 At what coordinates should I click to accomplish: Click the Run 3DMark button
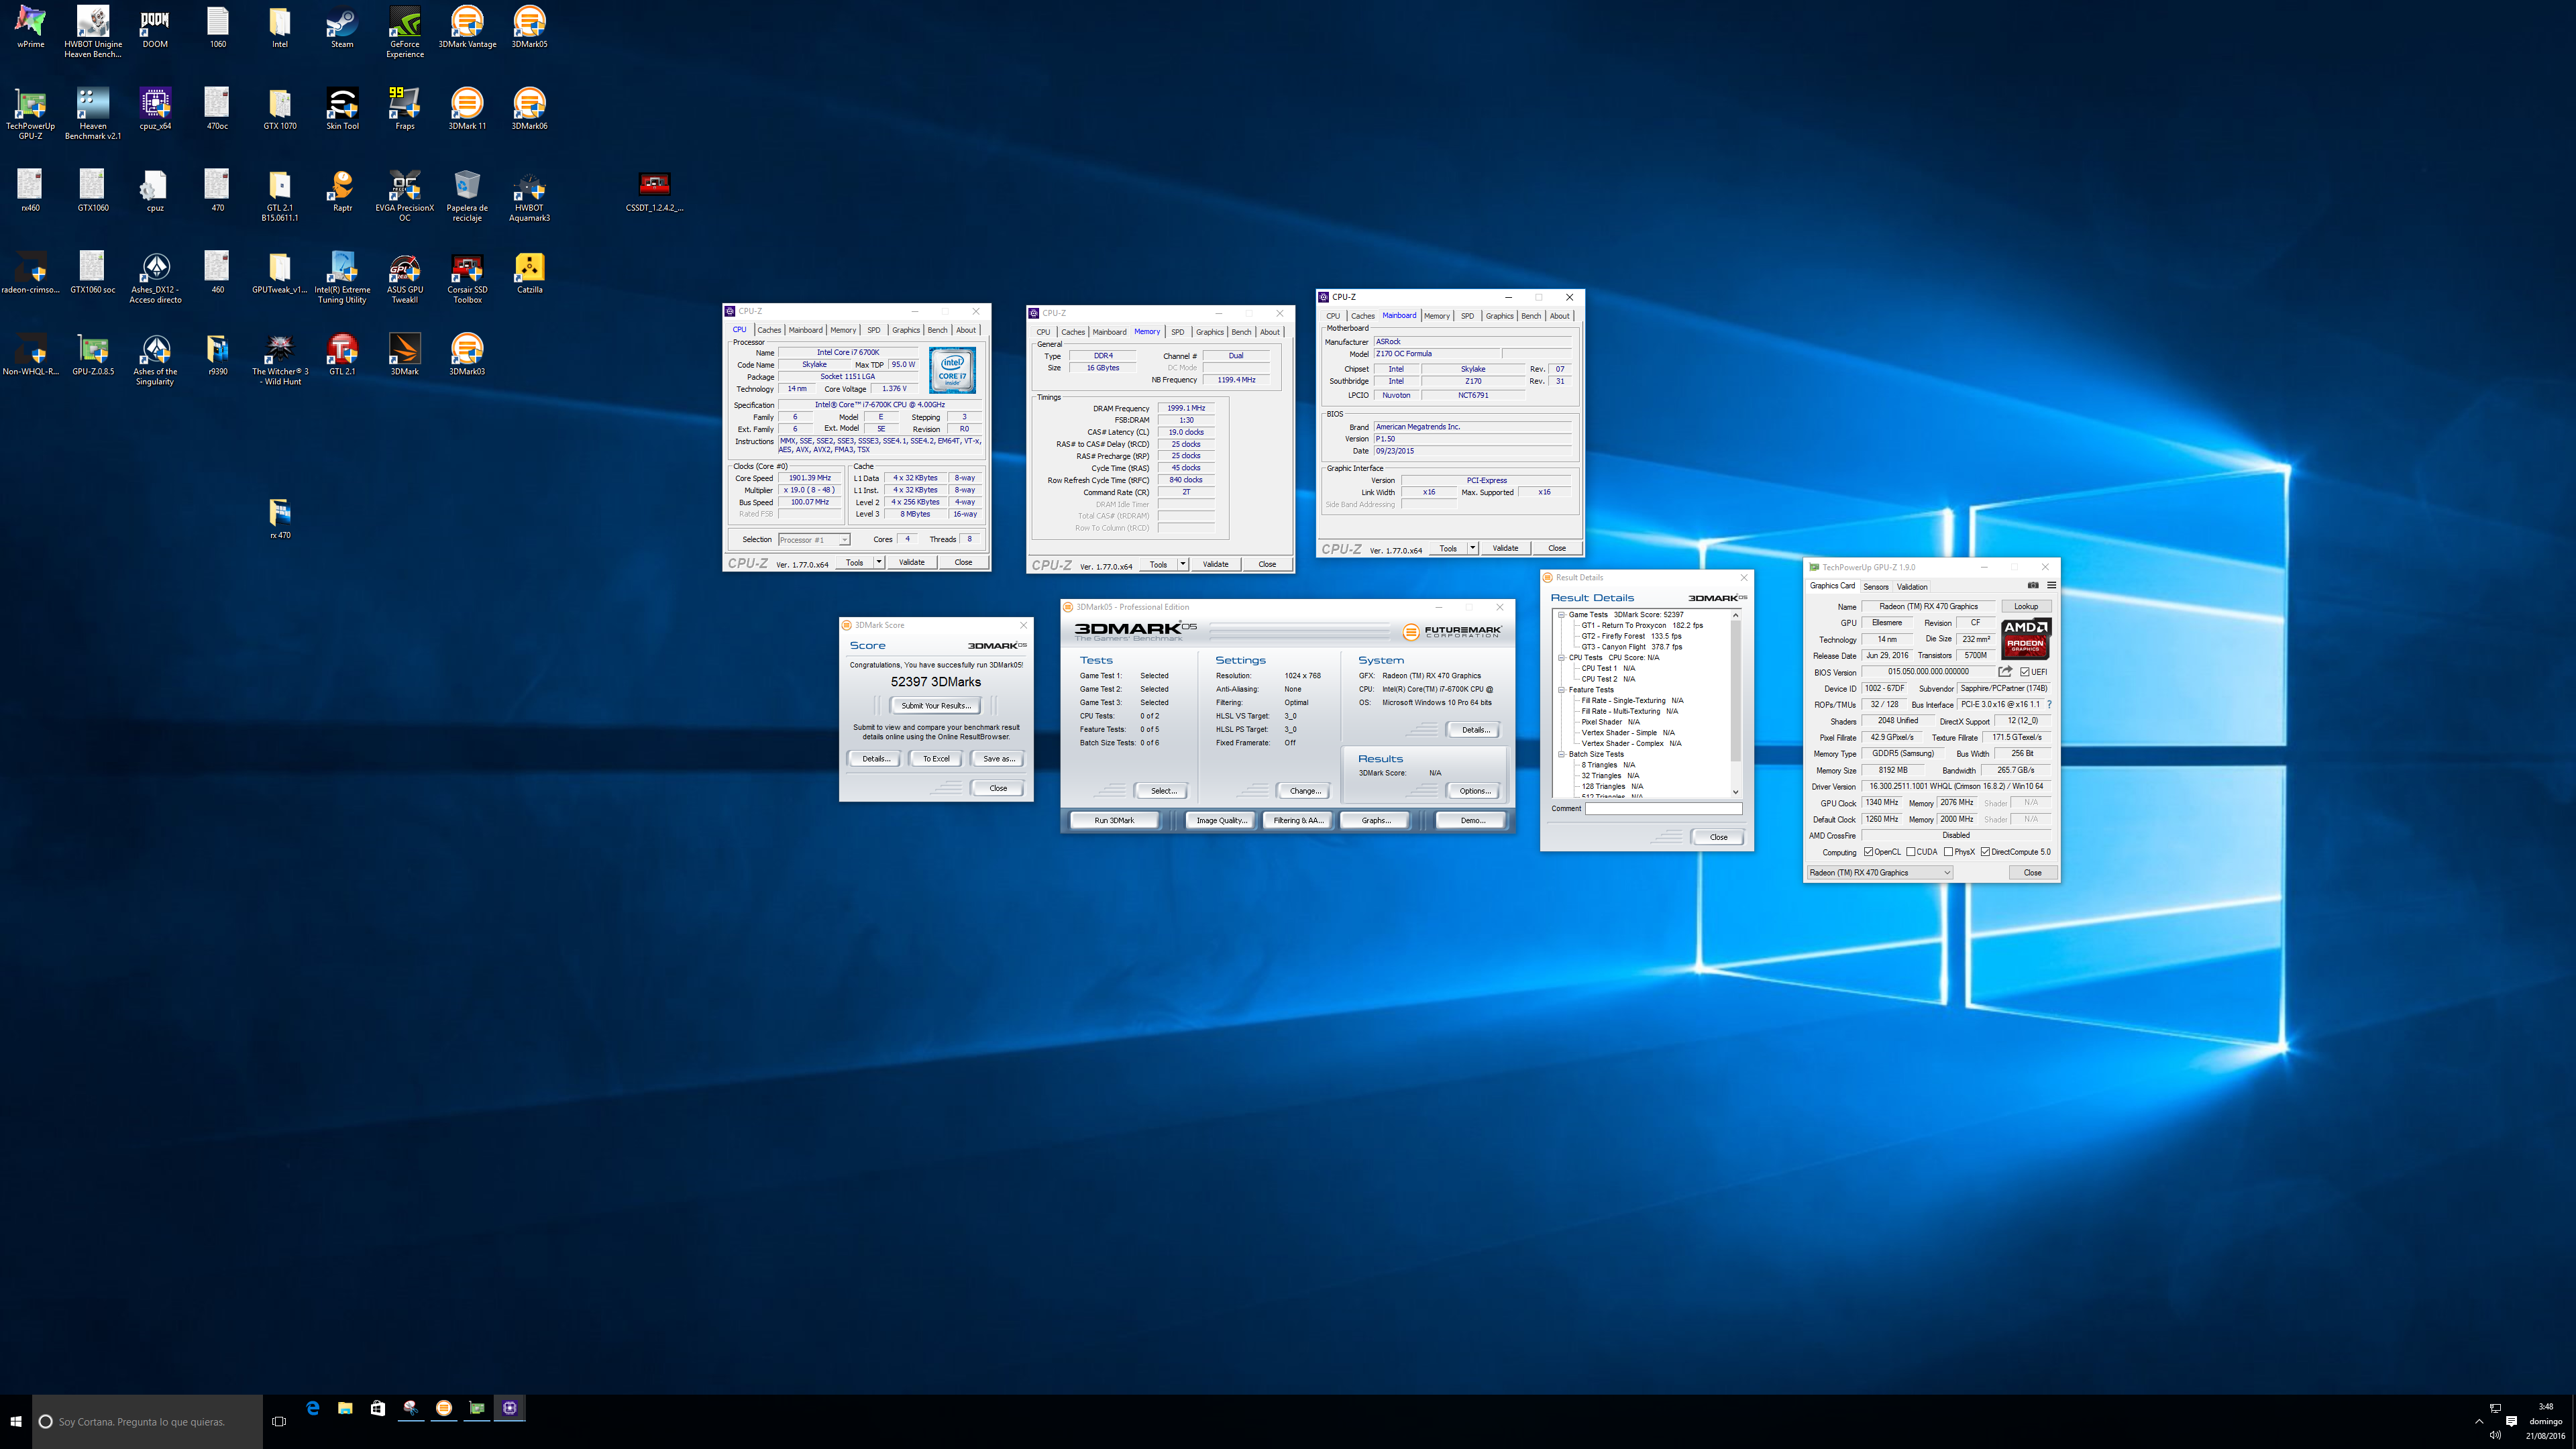1114,820
